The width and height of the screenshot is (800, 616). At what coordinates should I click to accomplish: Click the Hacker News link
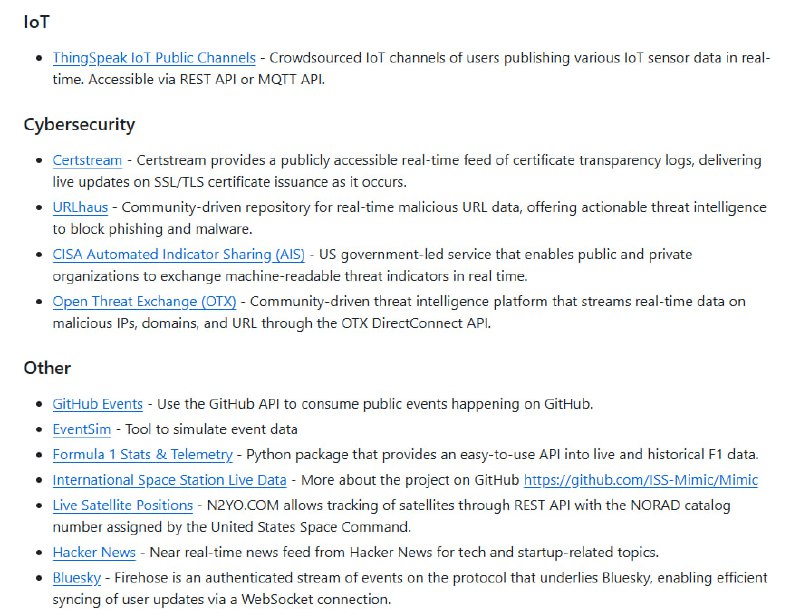pyautogui.click(x=94, y=552)
